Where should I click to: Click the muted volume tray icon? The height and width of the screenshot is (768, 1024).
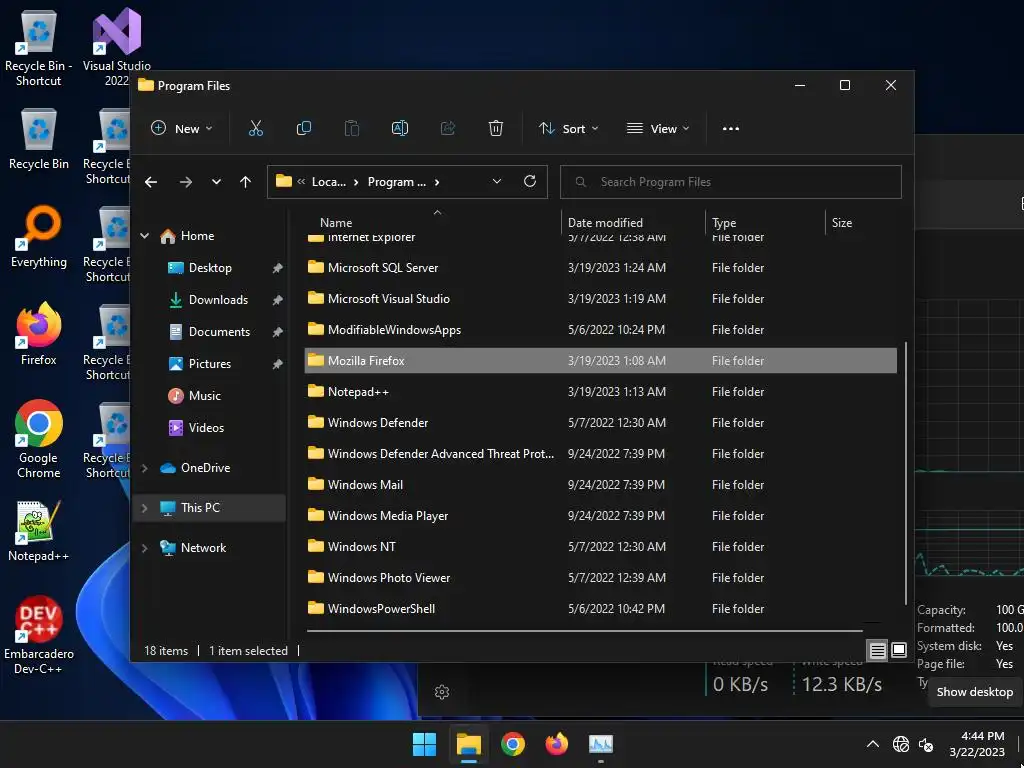pos(926,744)
